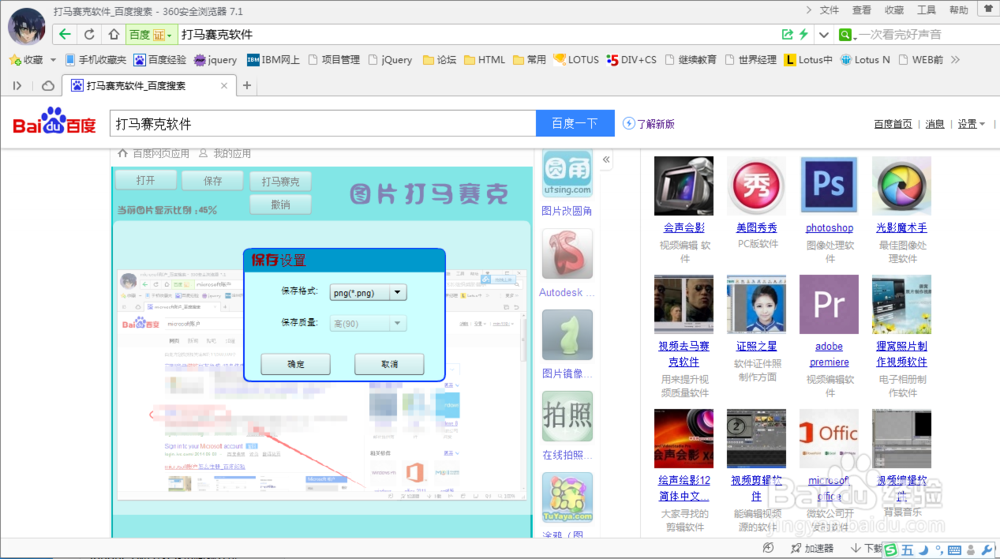Screen dimensions: 1000x559
Task: Click the browser search engine magnifier icon
Action: click(845, 34)
